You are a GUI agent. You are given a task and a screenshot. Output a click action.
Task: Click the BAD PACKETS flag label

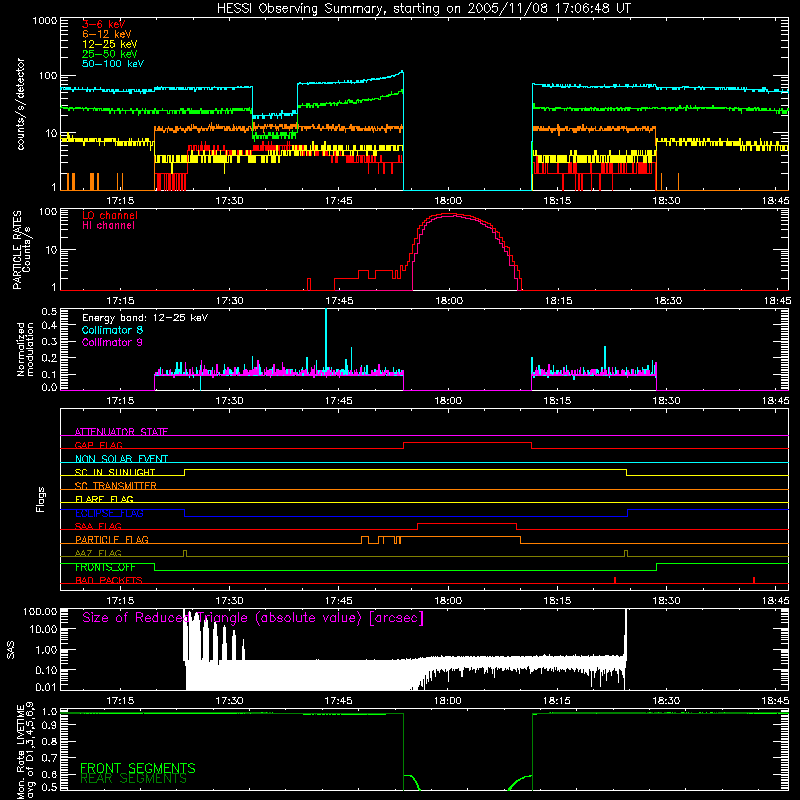(109, 580)
